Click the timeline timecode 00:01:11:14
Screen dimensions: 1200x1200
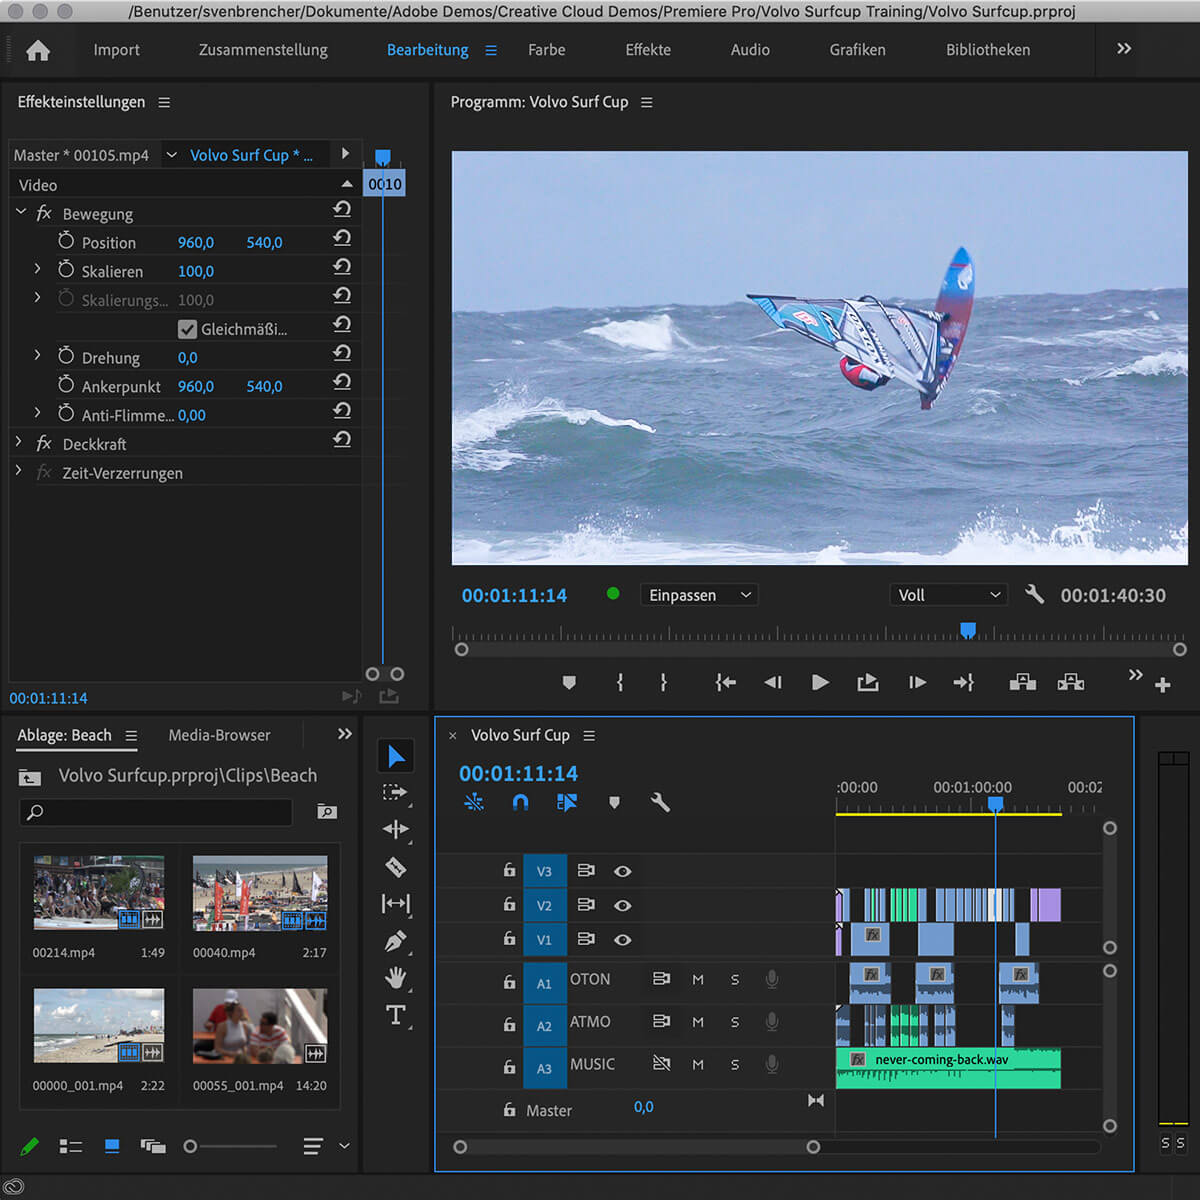pyautogui.click(x=518, y=774)
